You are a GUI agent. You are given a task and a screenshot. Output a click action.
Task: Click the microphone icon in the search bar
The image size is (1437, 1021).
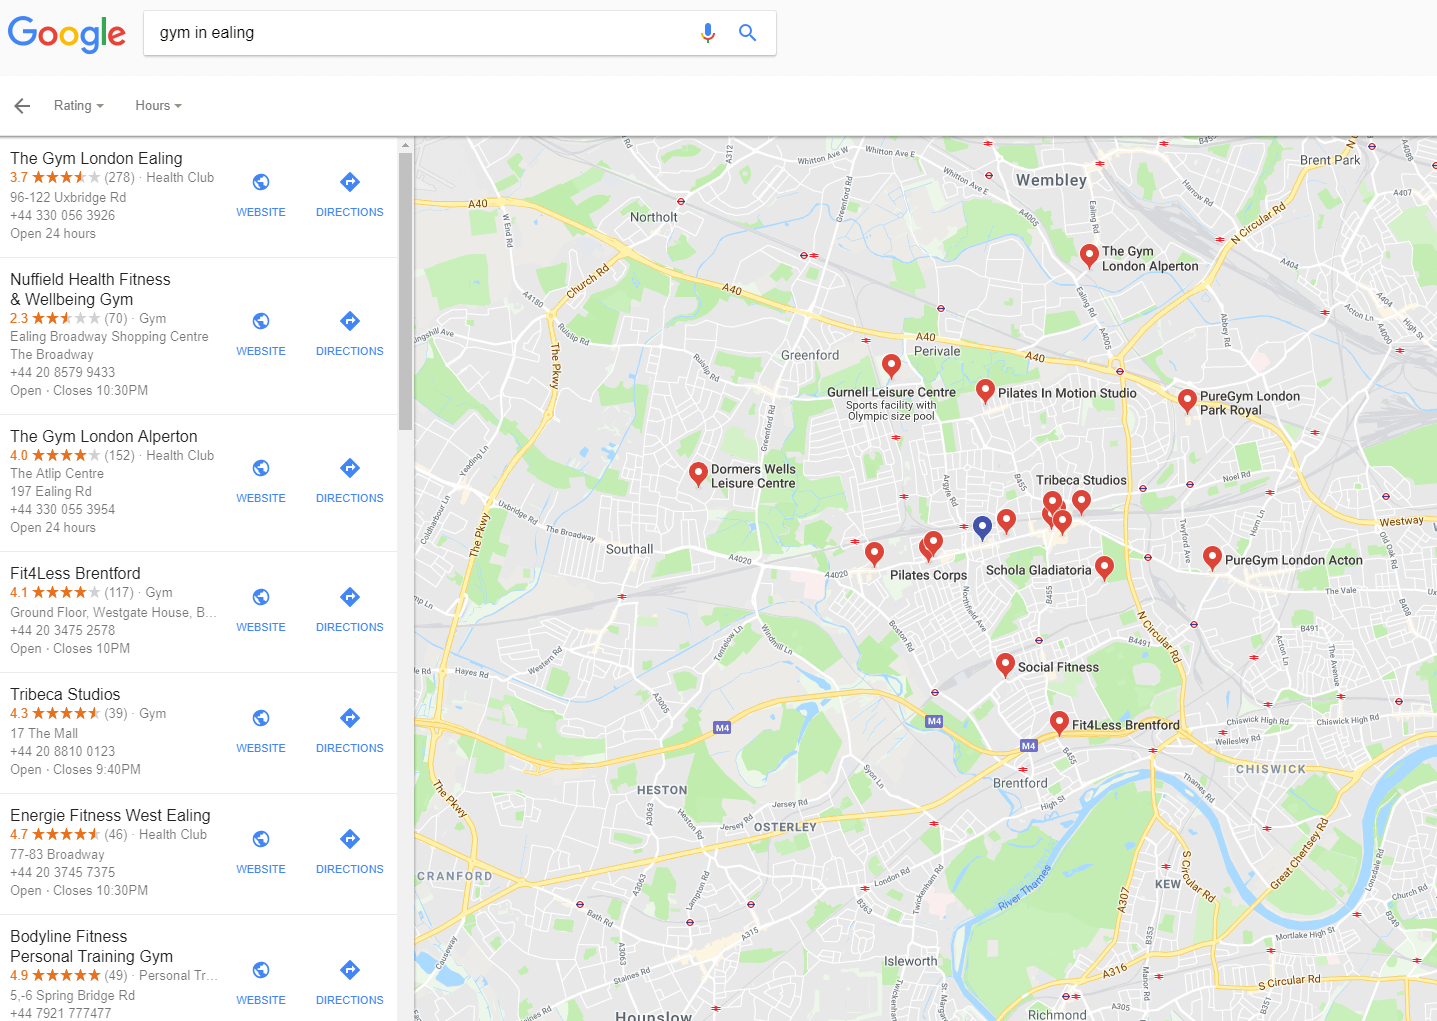[708, 32]
